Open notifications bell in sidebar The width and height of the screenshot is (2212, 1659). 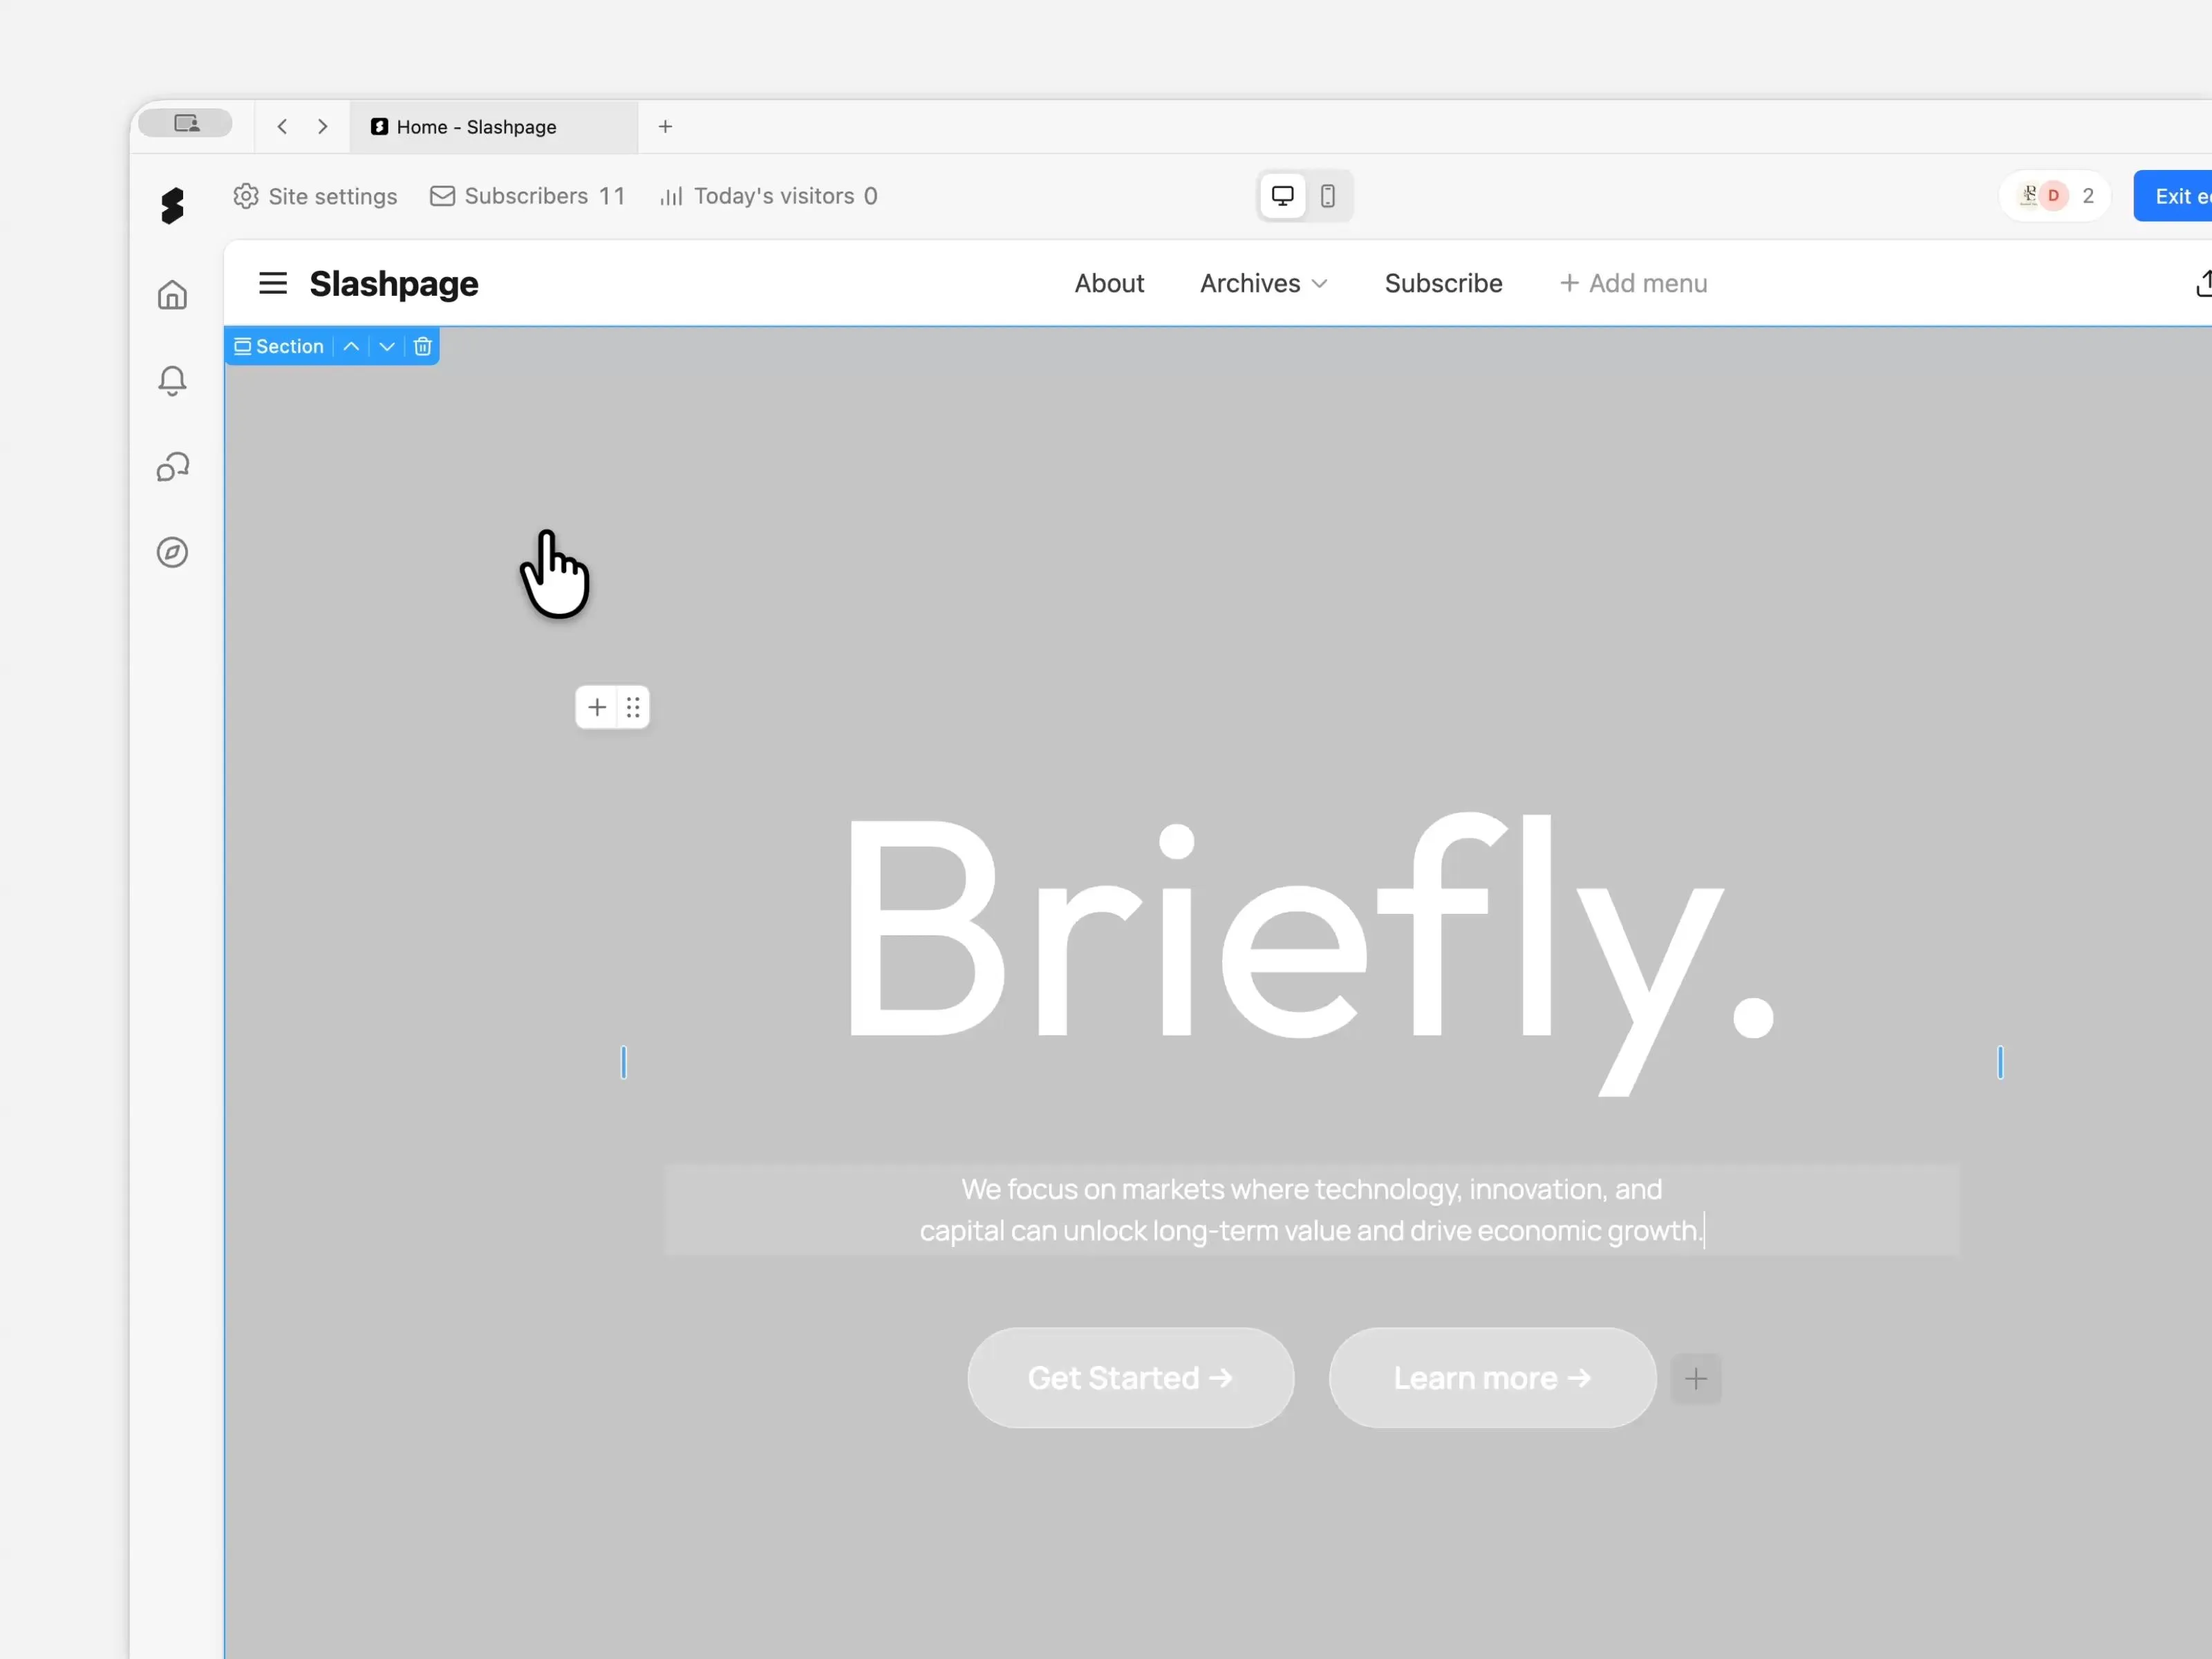pos(172,381)
